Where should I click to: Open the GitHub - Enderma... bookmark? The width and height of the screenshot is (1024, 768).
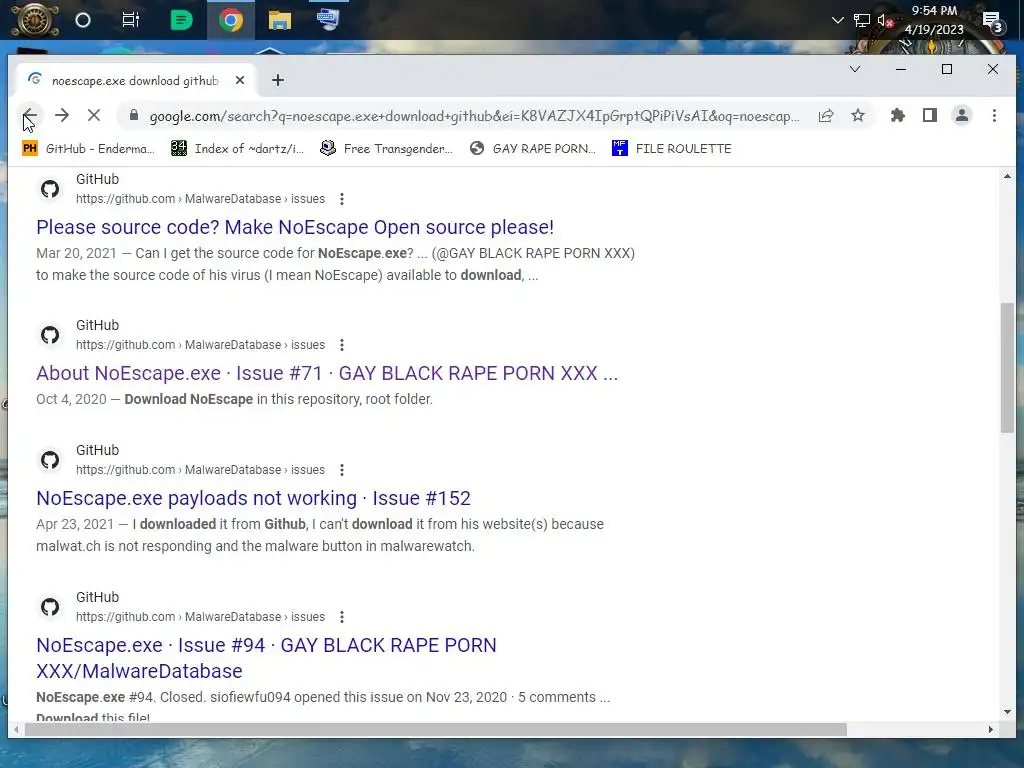[x=89, y=149]
